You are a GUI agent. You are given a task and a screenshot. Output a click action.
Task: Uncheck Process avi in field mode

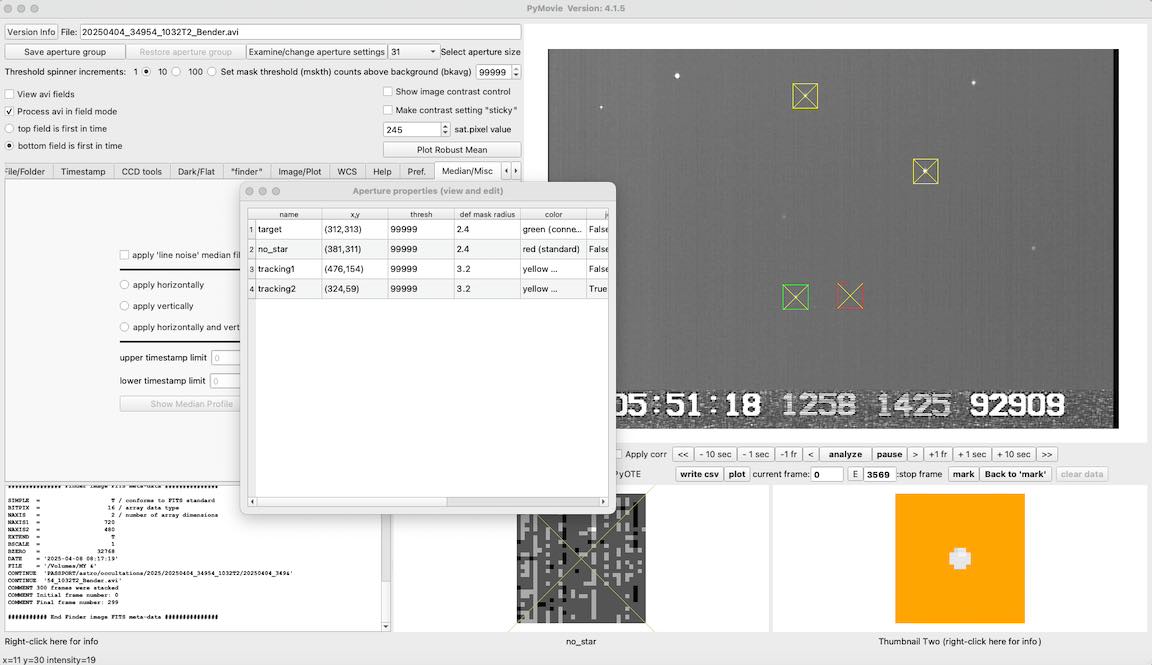tap(10, 111)
